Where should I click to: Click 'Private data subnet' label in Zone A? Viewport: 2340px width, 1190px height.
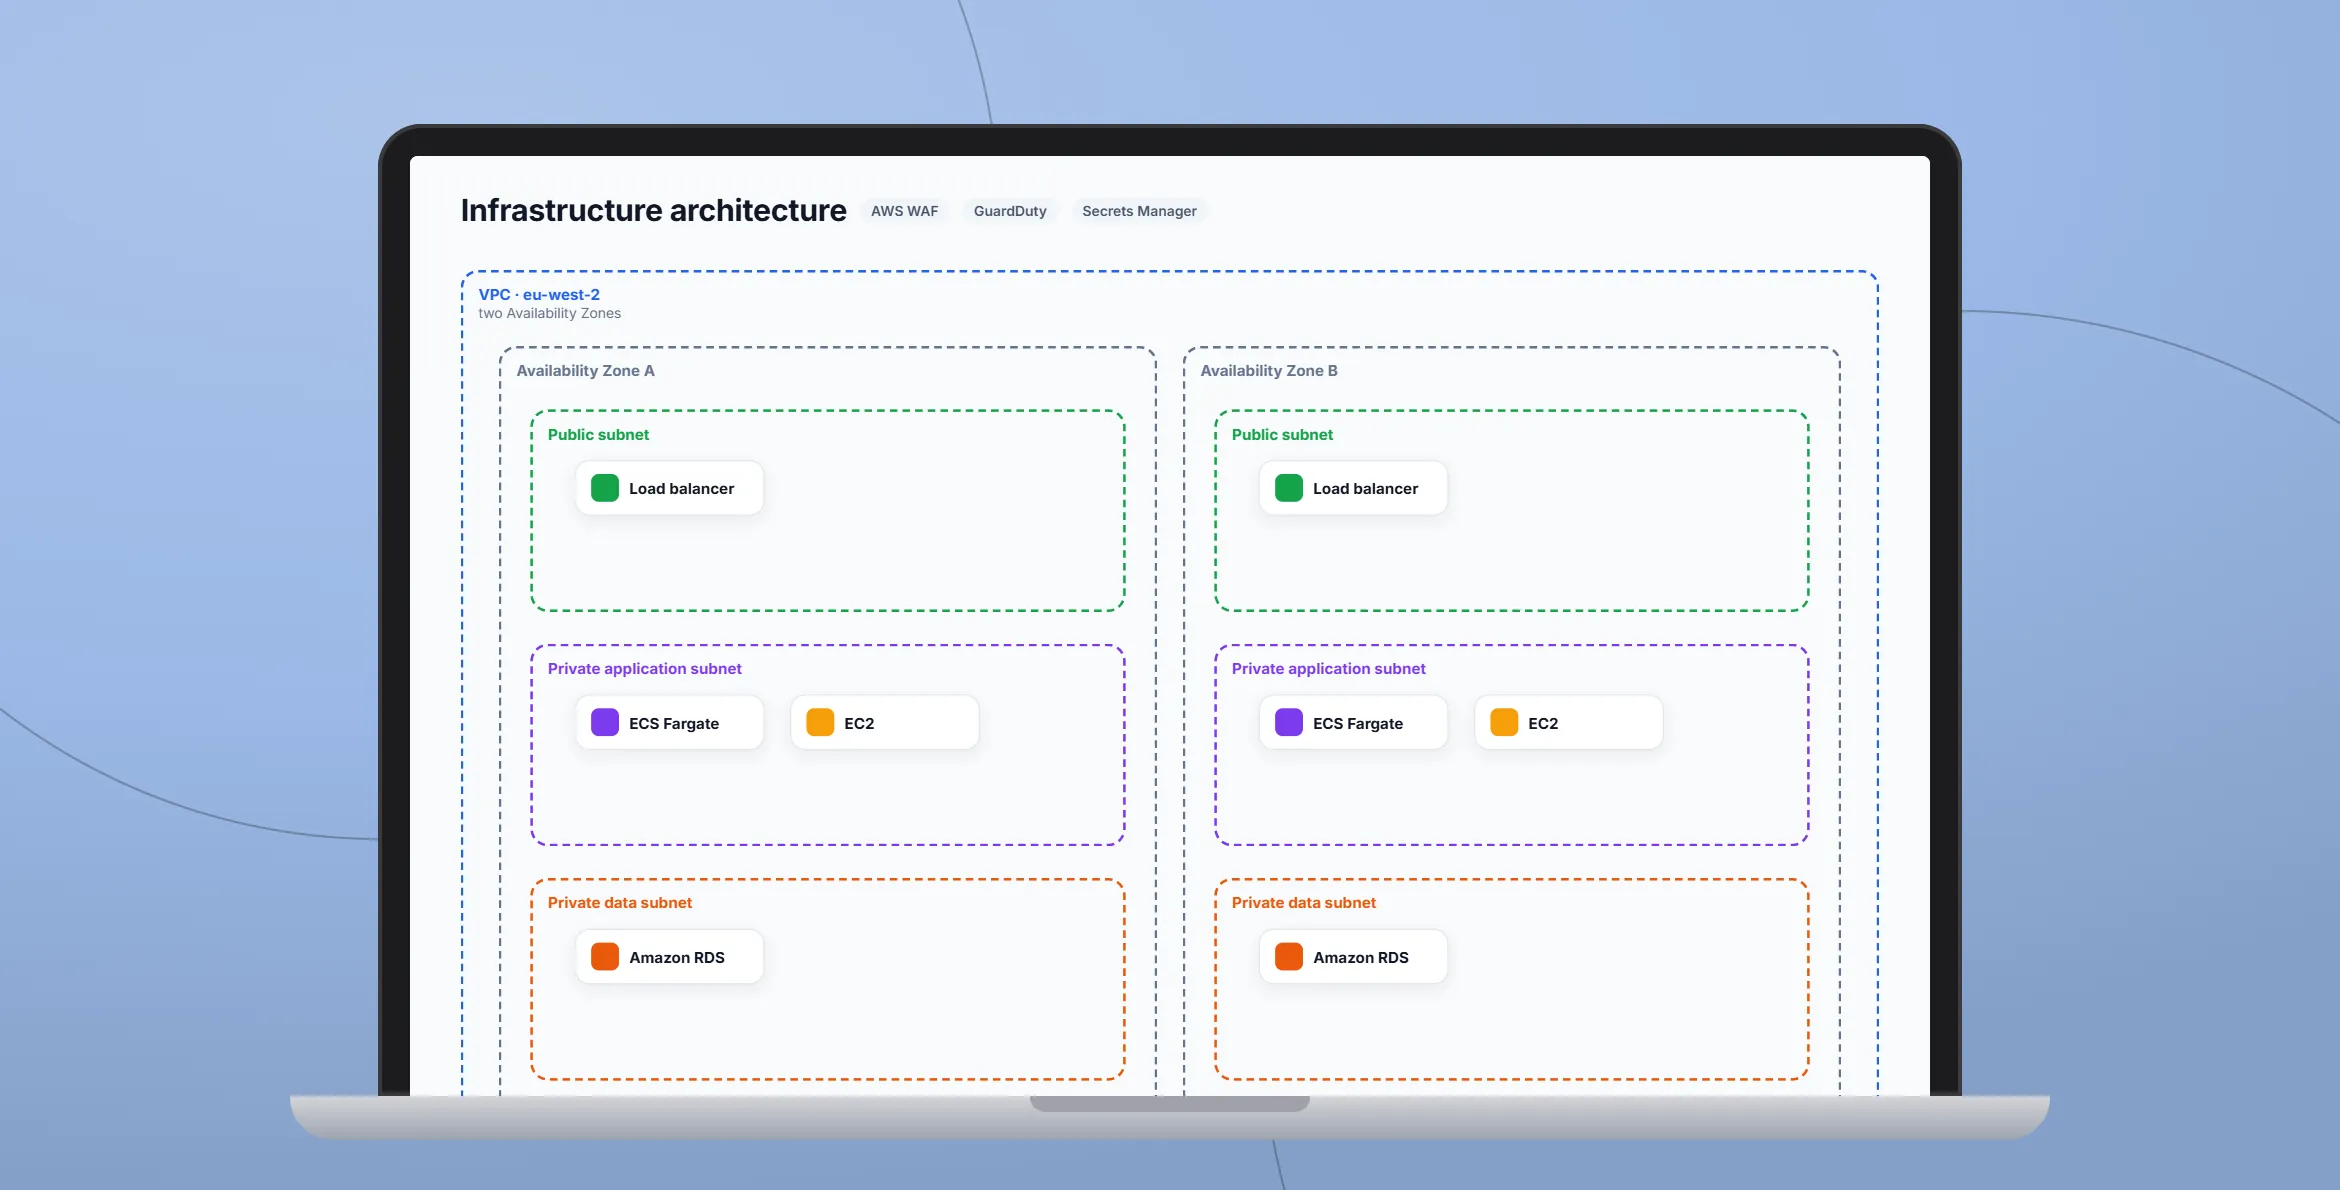(619, 902)
